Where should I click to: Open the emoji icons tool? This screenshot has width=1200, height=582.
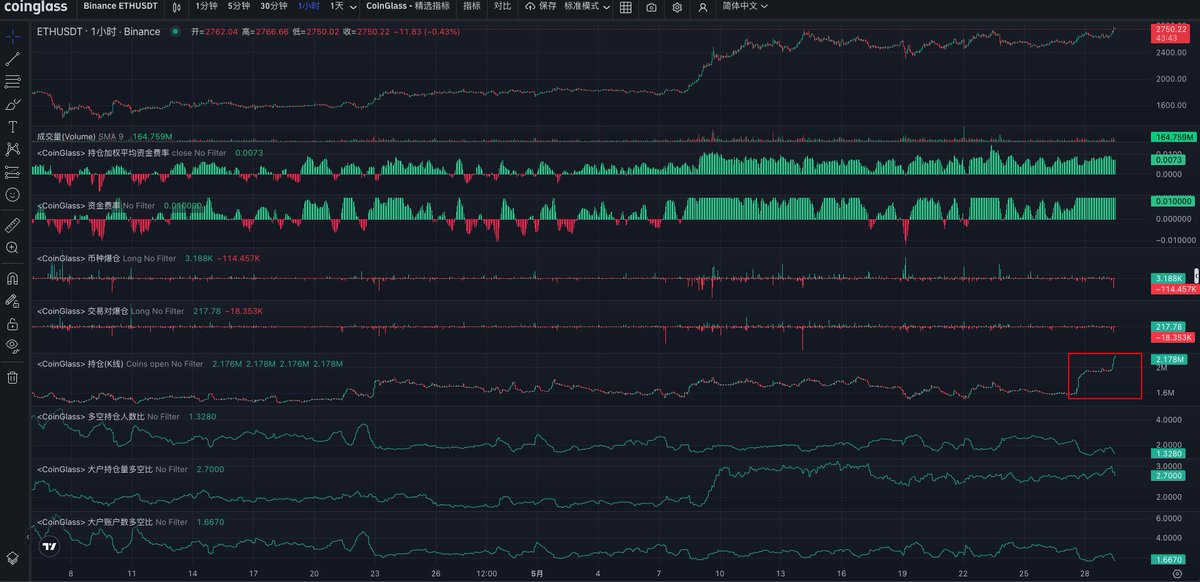13,195
